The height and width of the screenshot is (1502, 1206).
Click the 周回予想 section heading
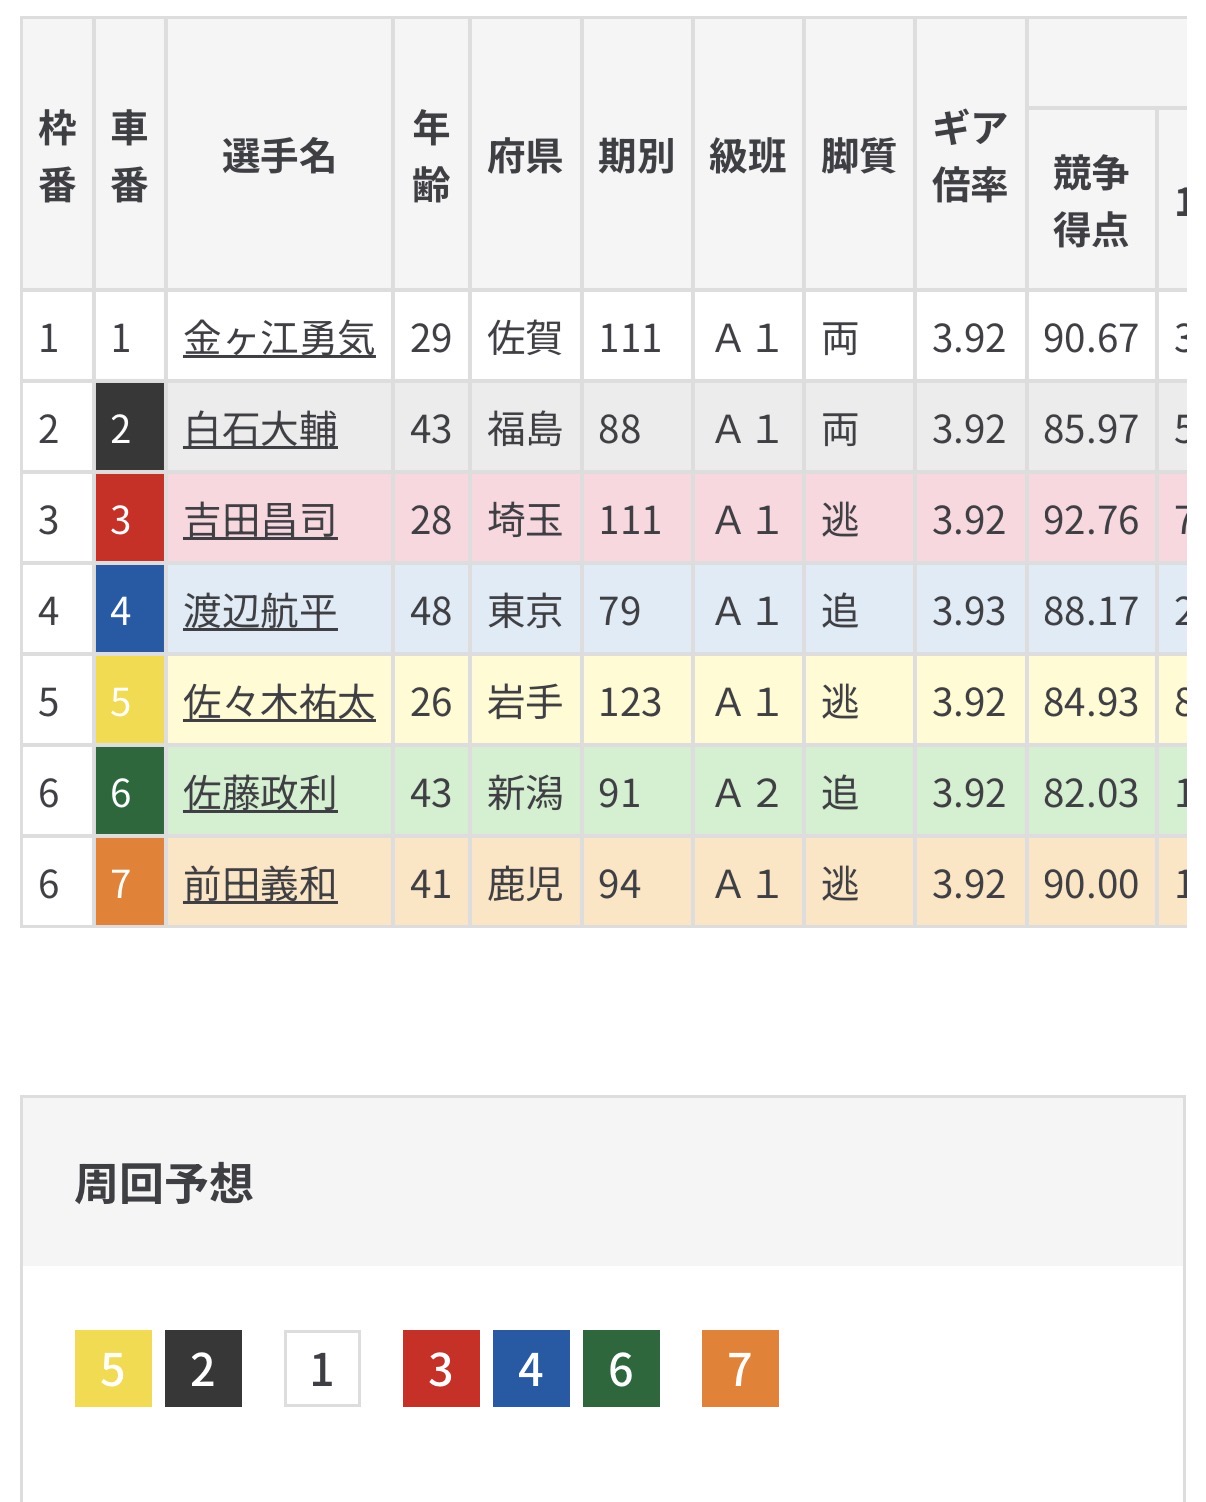pyautogui.click(x=164, y=1184)
